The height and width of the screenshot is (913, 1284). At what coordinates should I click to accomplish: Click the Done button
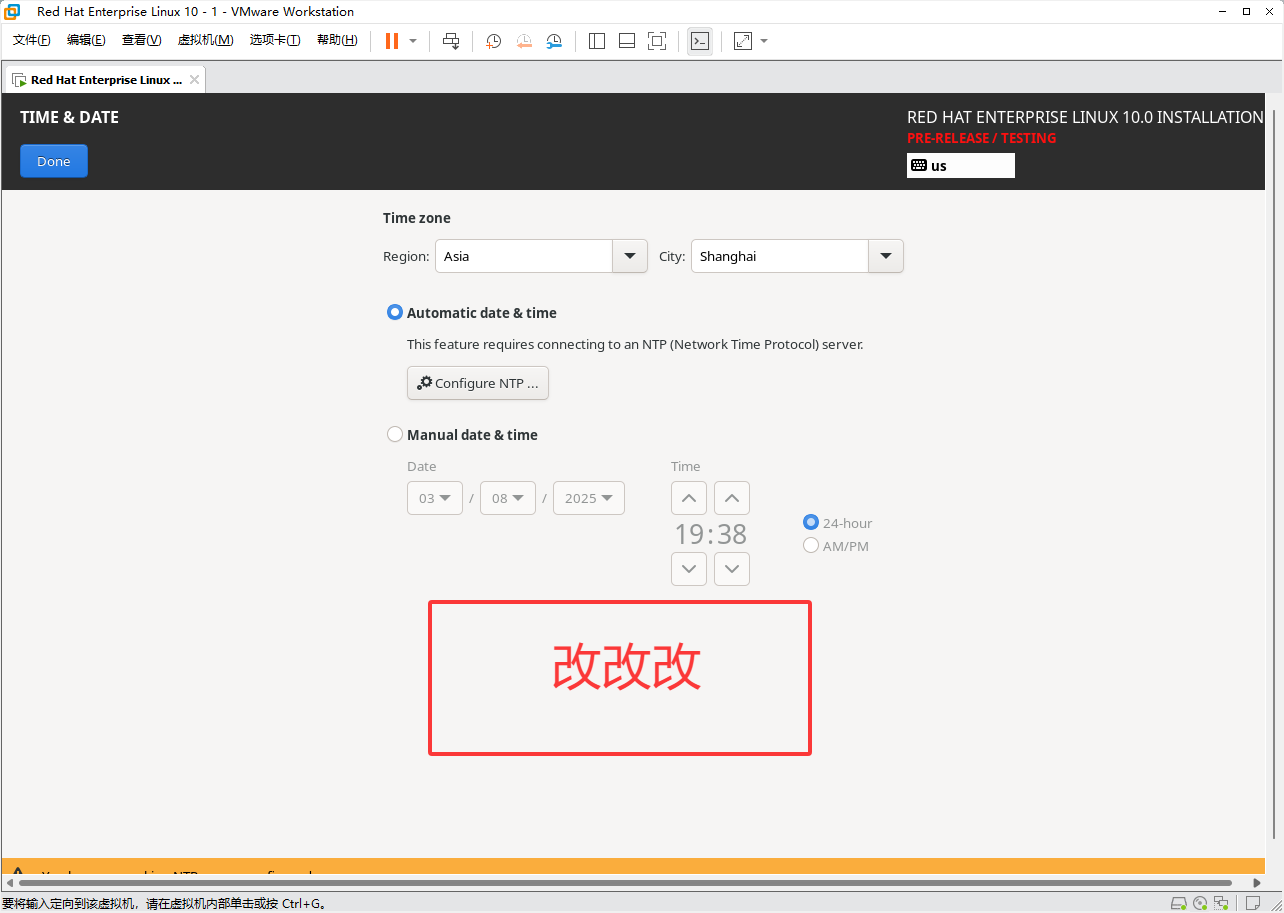point(54,161)
